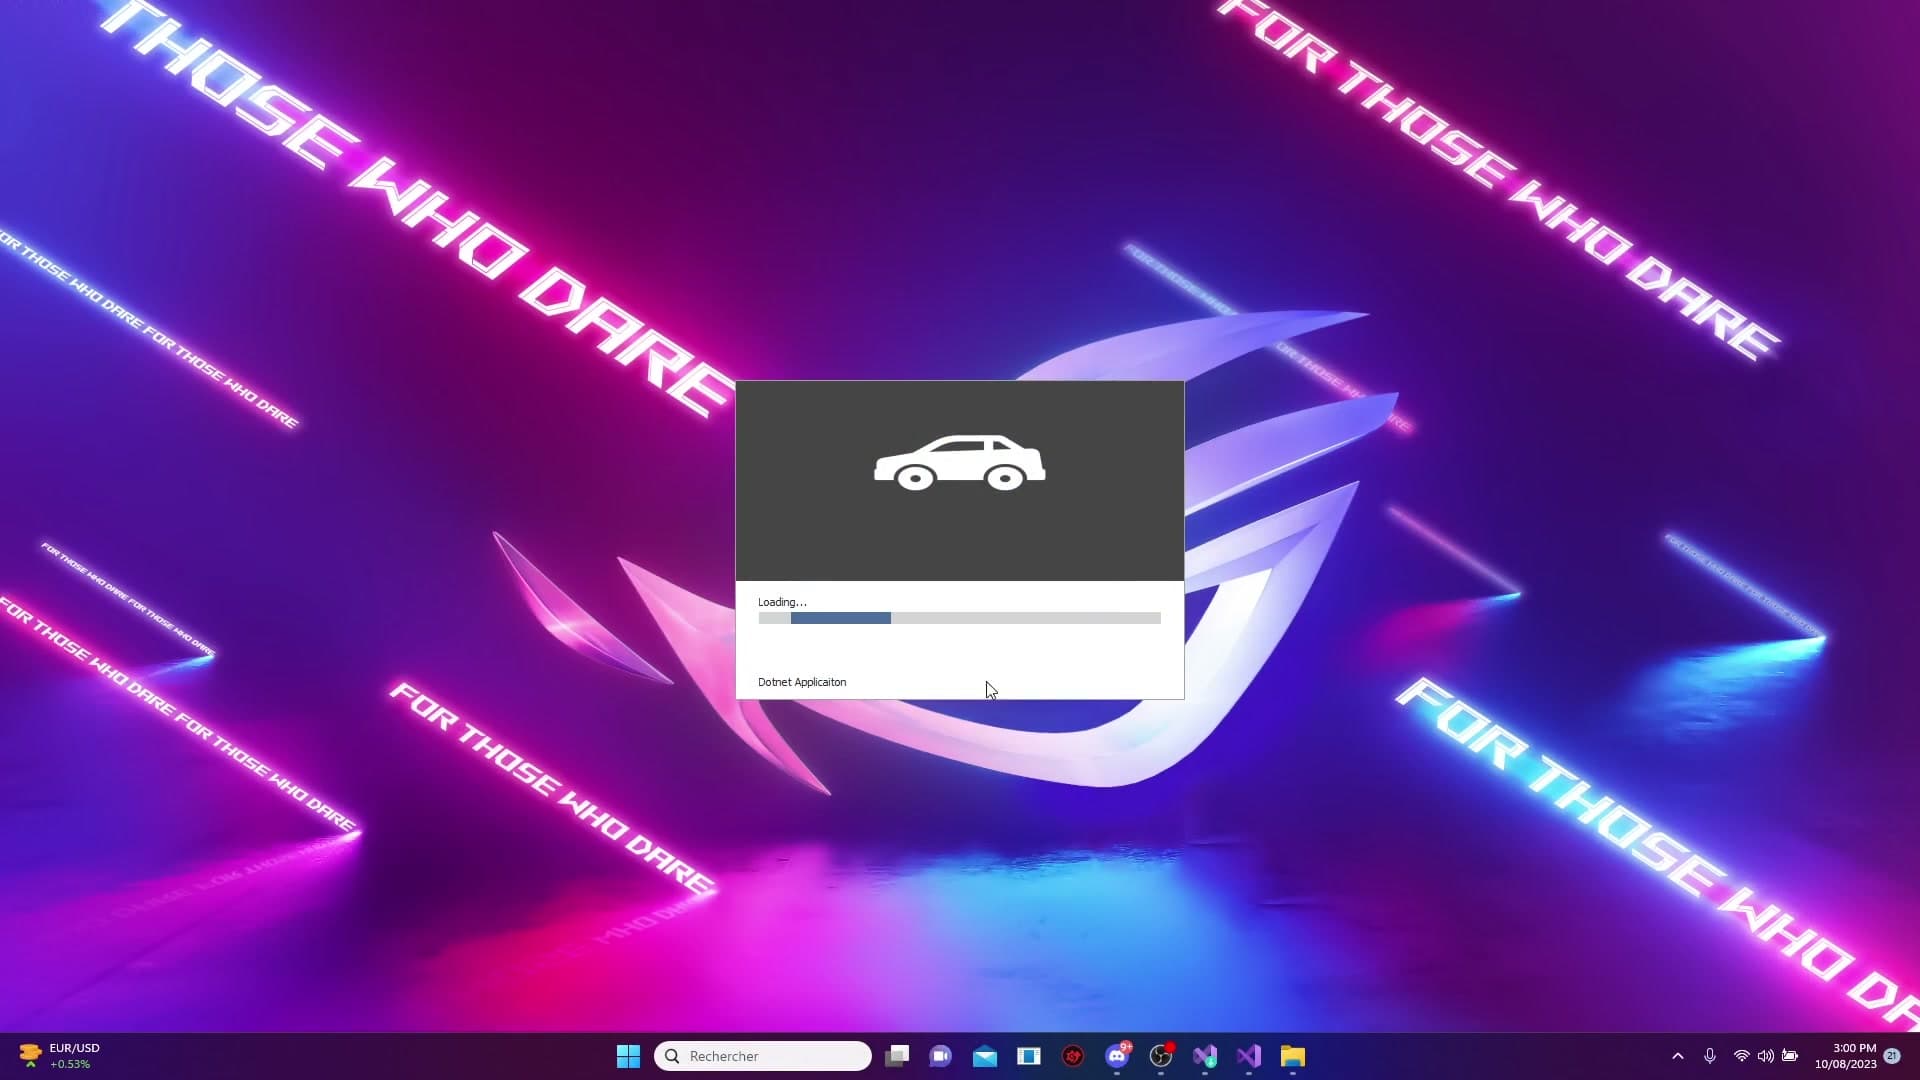Click the battery status tray icon

pyautogui.click(x=1790, y=1056)
